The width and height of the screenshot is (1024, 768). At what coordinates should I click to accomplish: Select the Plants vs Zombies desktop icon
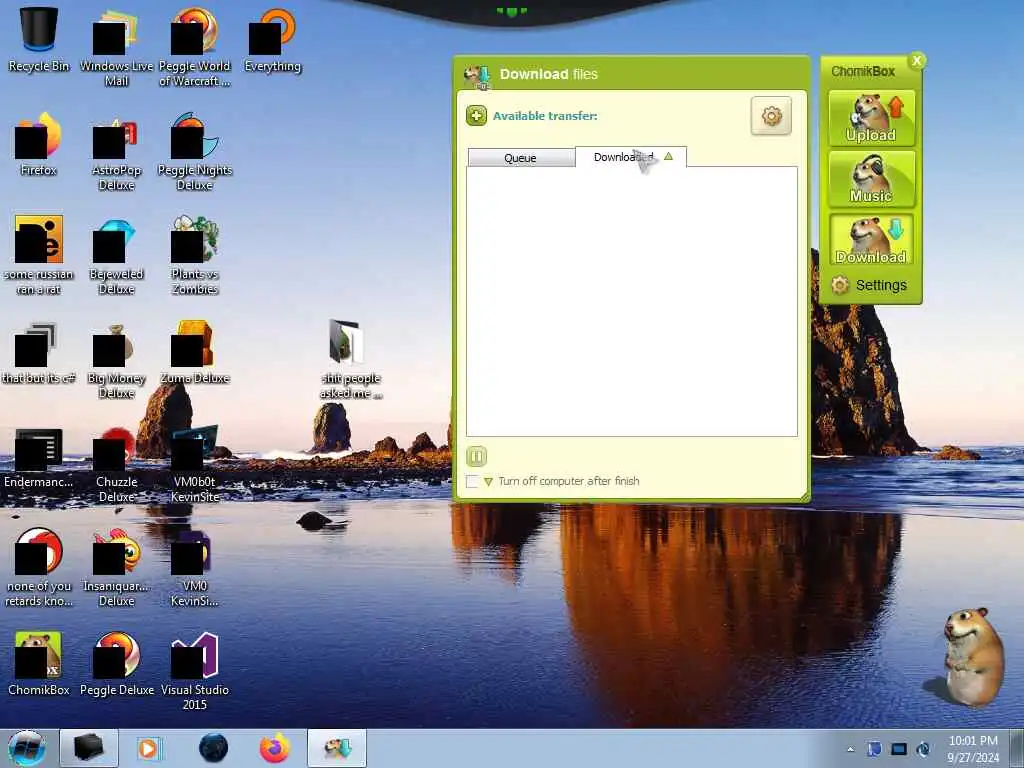[x=195, y=255]
